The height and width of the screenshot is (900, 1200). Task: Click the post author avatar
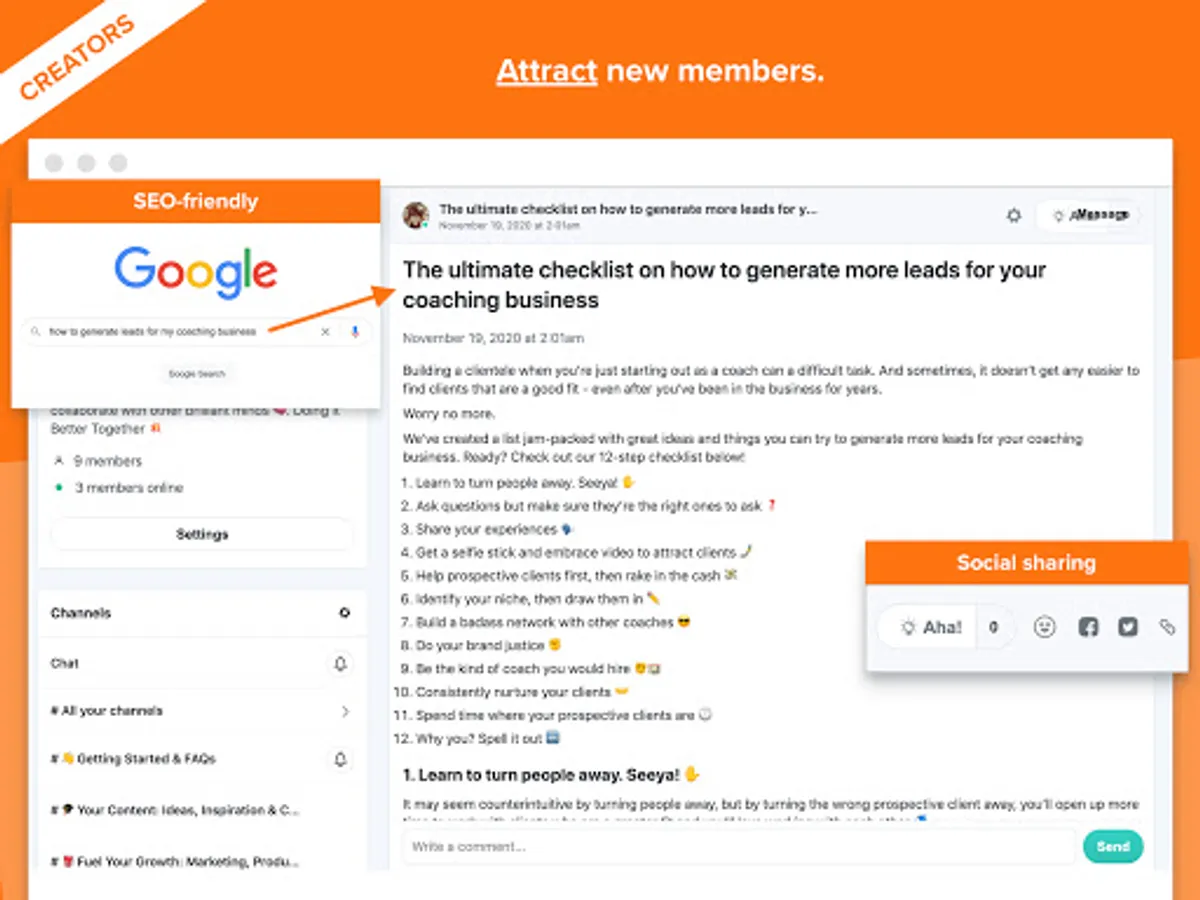(x=416, y=215)
